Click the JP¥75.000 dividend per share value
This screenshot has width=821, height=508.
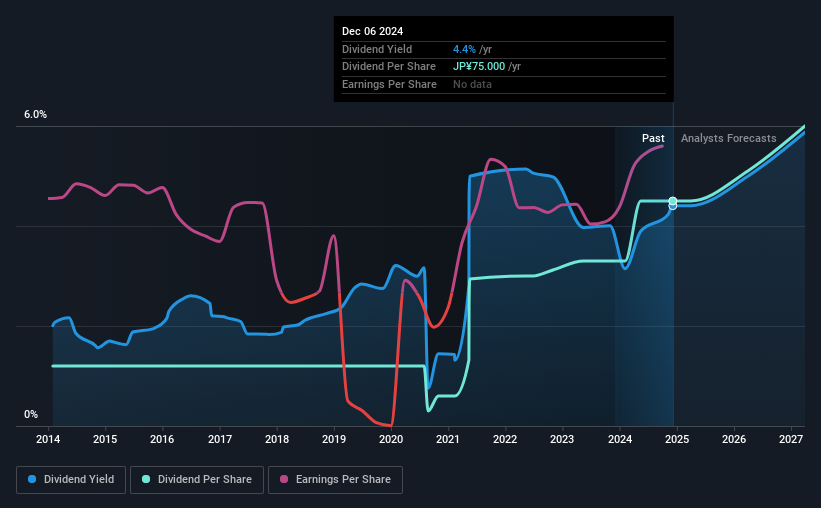(479, 67)
